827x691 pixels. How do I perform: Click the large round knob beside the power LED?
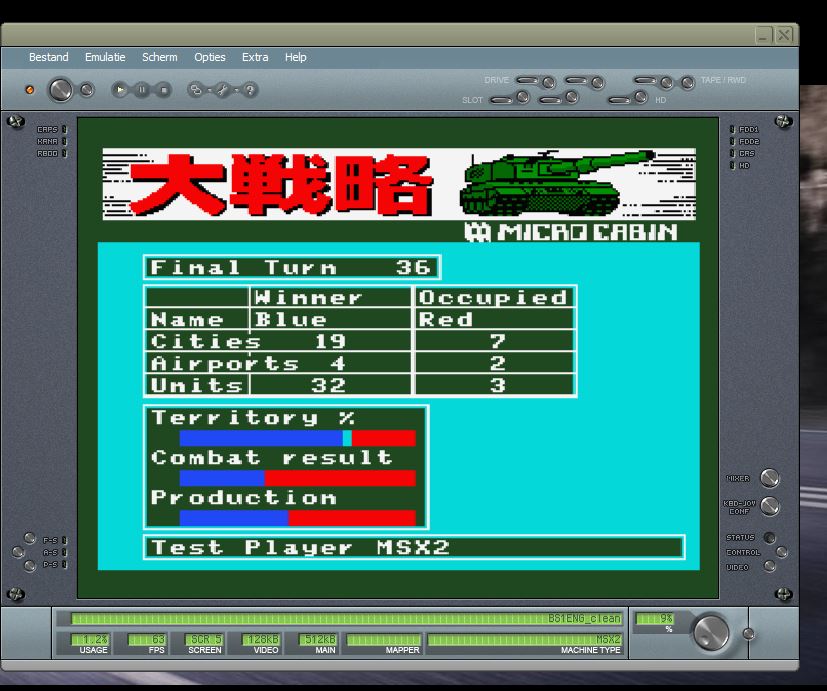[x=60, y=90]
